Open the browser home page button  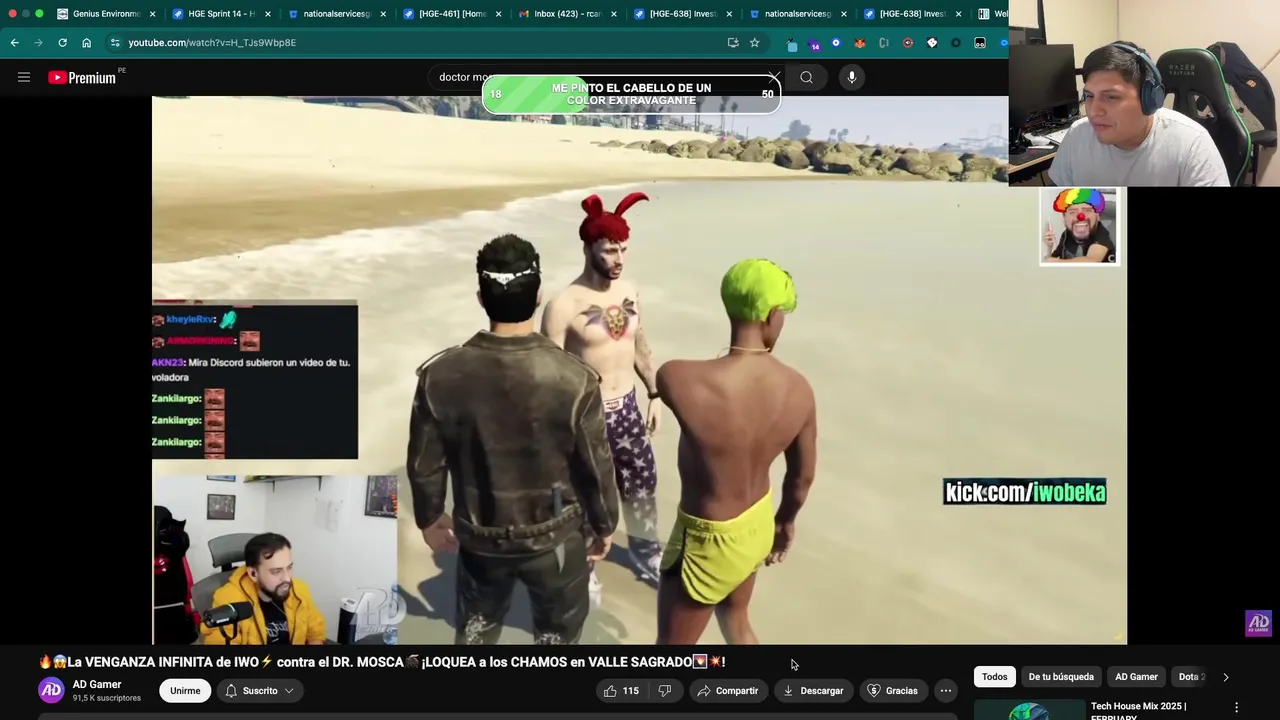pyautogui.click(x=86, y=42)
